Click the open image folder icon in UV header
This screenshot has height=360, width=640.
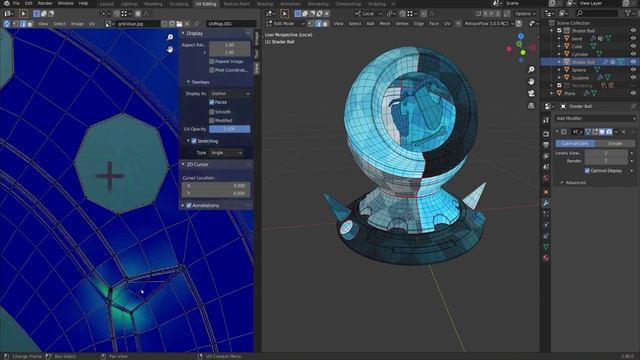[x=179, y=24]
